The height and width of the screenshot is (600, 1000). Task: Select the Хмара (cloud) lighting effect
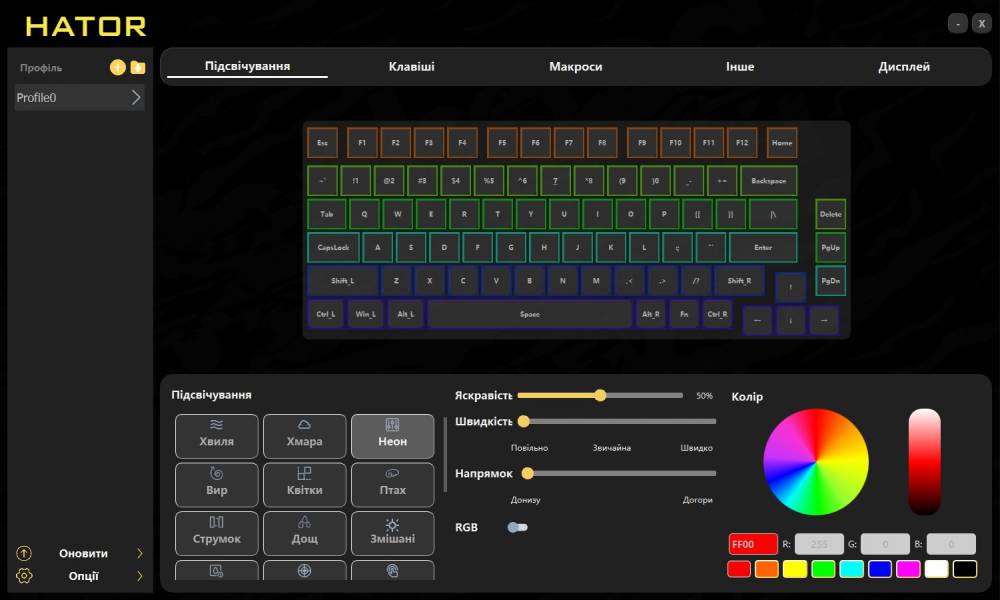coord(305,436)
